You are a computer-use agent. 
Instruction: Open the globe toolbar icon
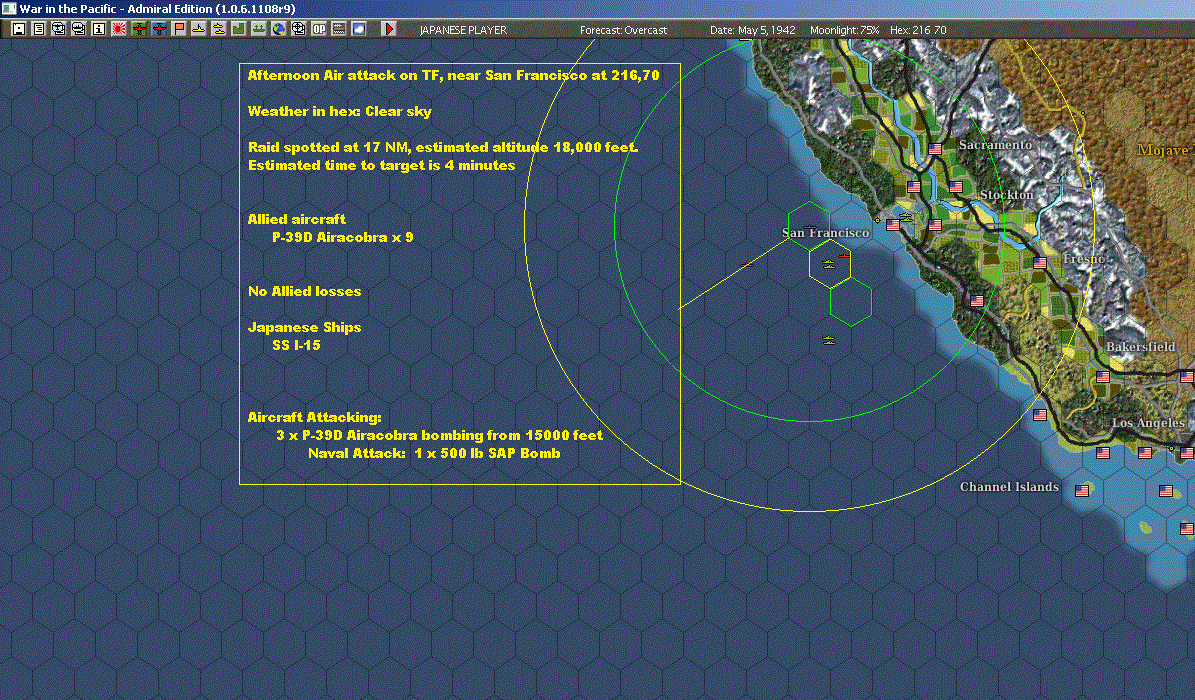tap(279, 29)
